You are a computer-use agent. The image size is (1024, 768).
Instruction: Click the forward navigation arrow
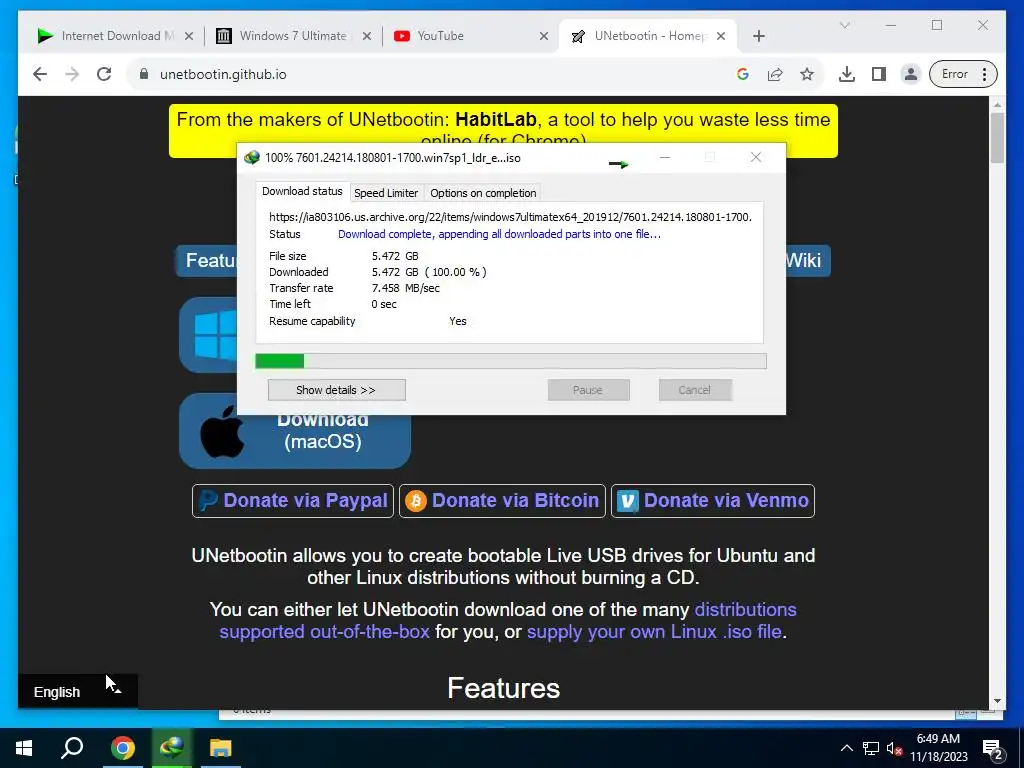72,74
